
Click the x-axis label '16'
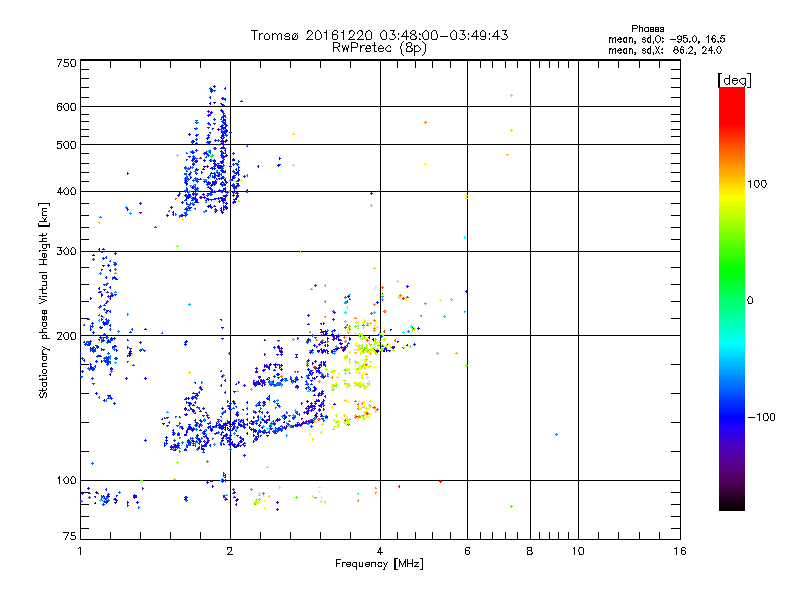[x=680, y=551]
